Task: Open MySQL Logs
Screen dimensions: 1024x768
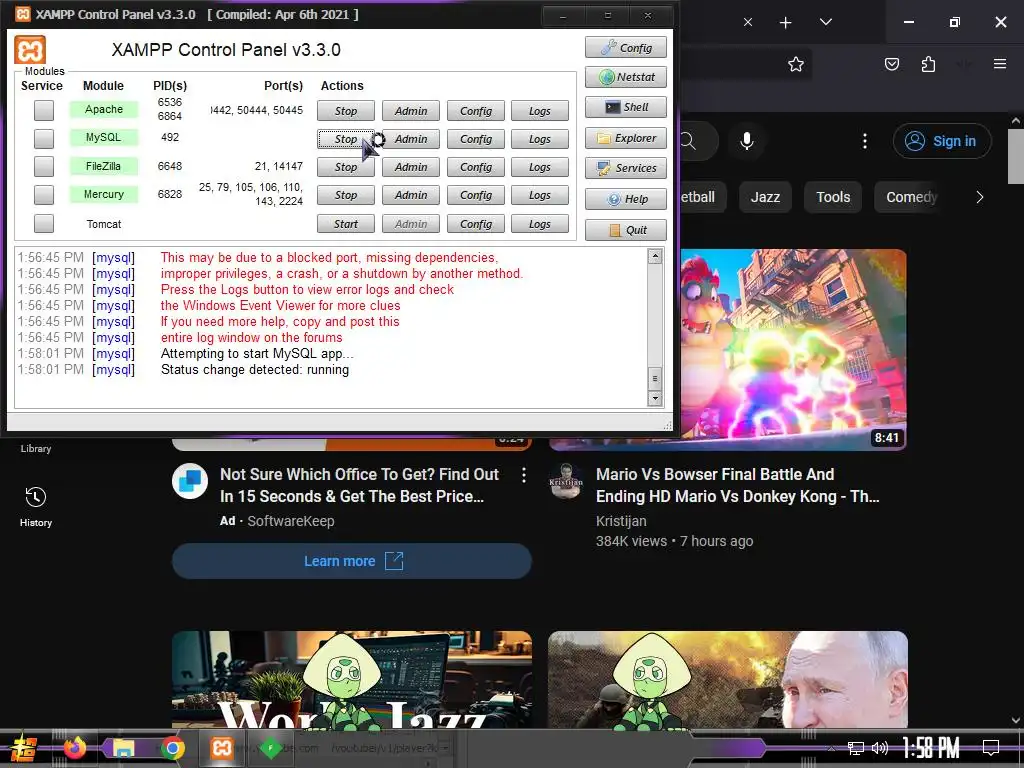Action: coord(539,139)
